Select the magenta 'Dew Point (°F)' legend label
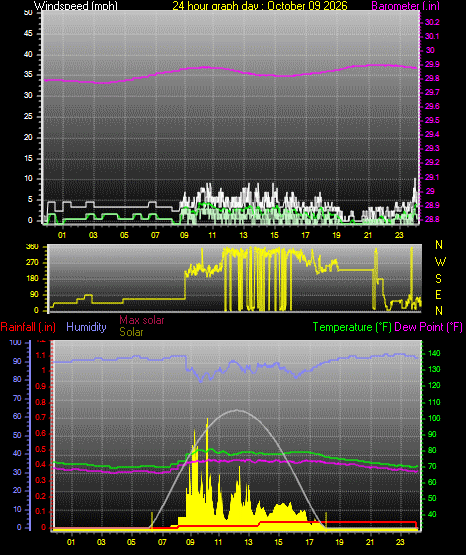 tap(428, 327)
